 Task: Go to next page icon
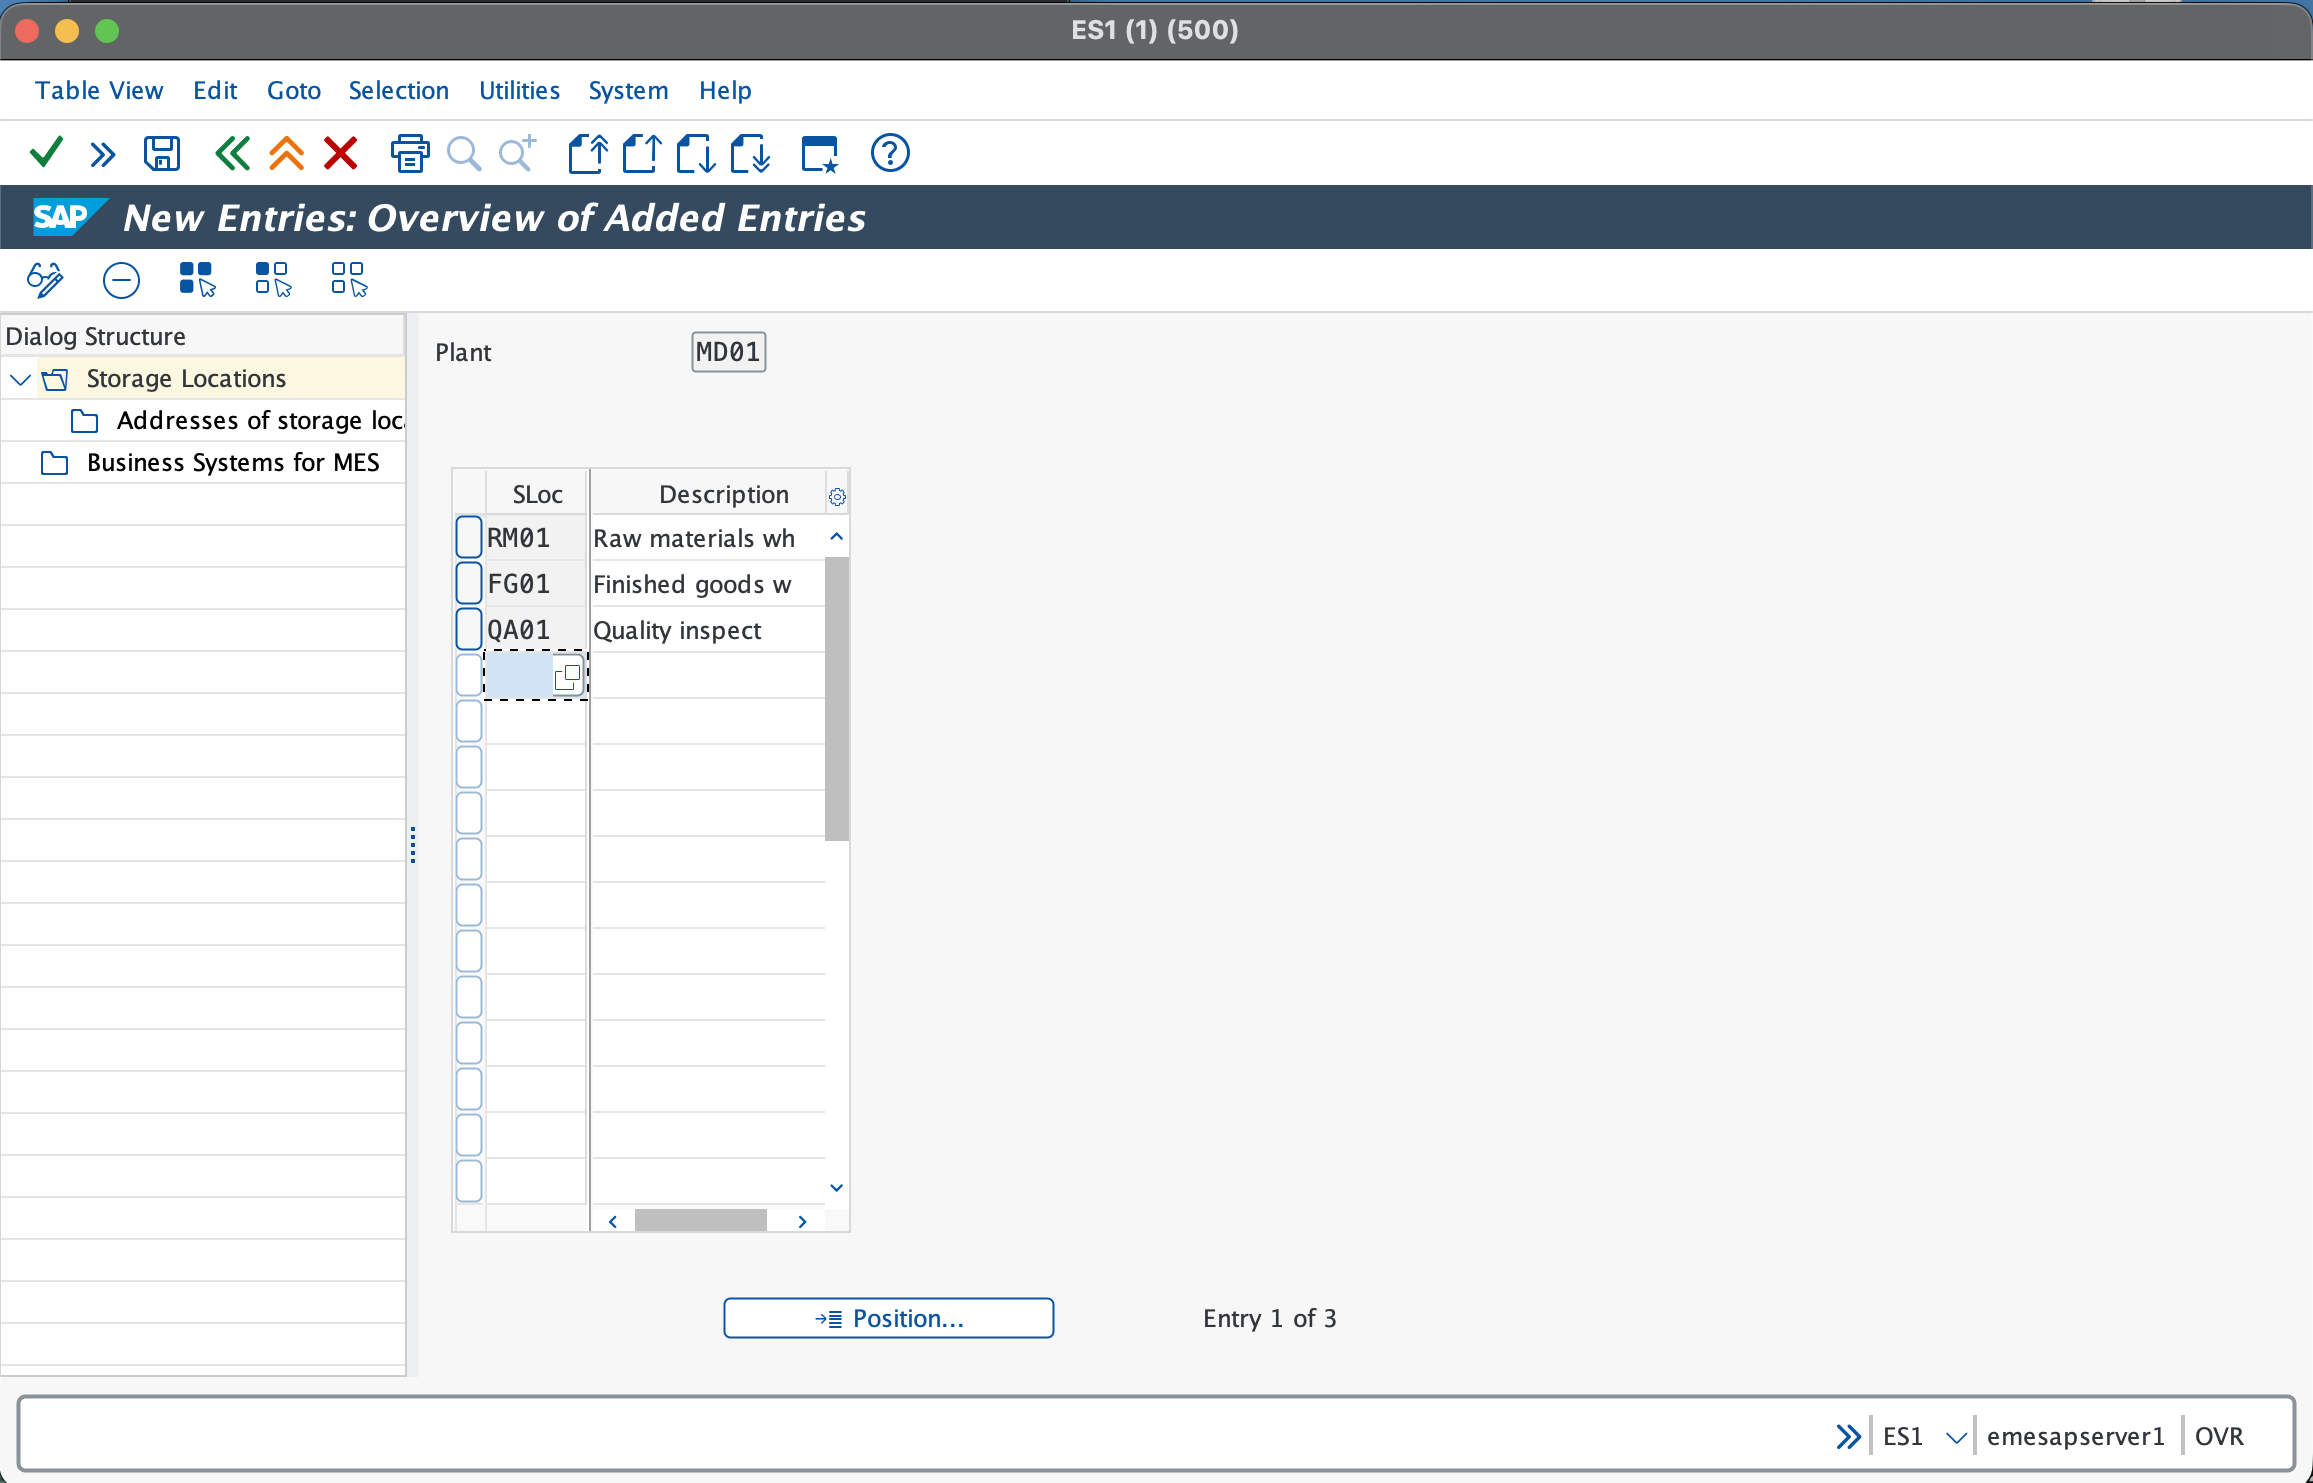696,154
